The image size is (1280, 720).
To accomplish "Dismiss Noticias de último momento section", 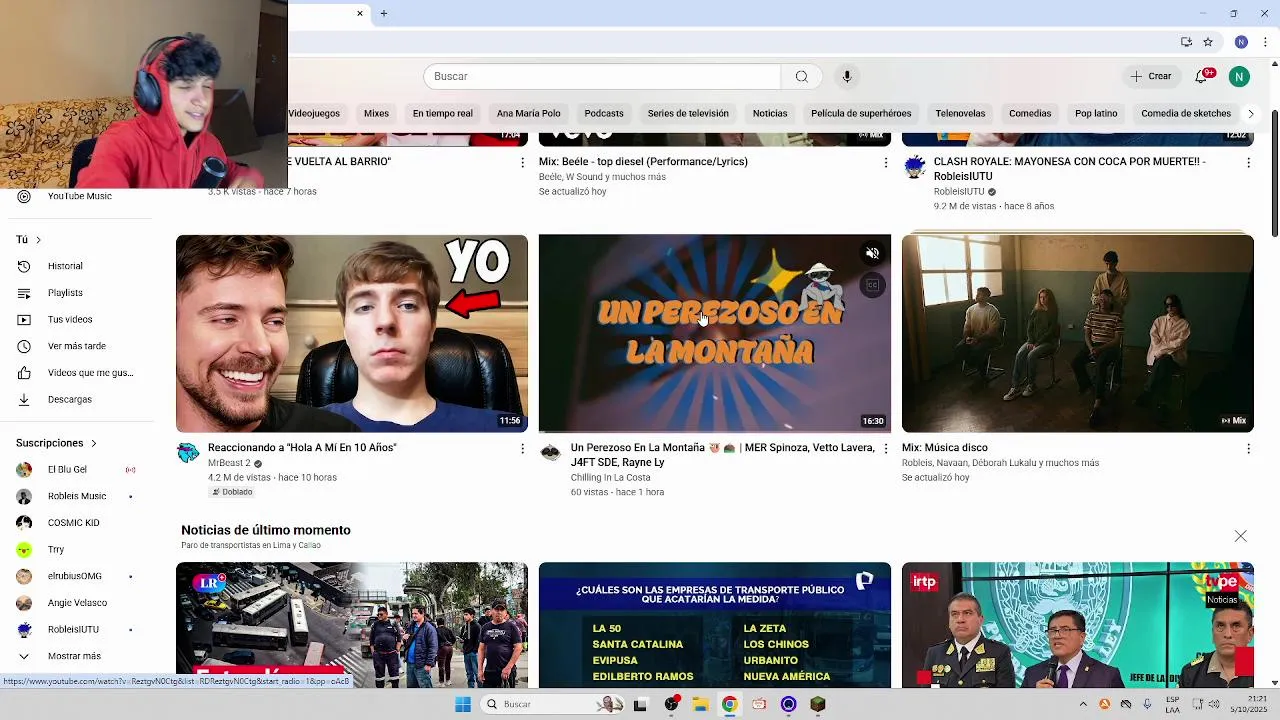I will tap(1240, 537).
